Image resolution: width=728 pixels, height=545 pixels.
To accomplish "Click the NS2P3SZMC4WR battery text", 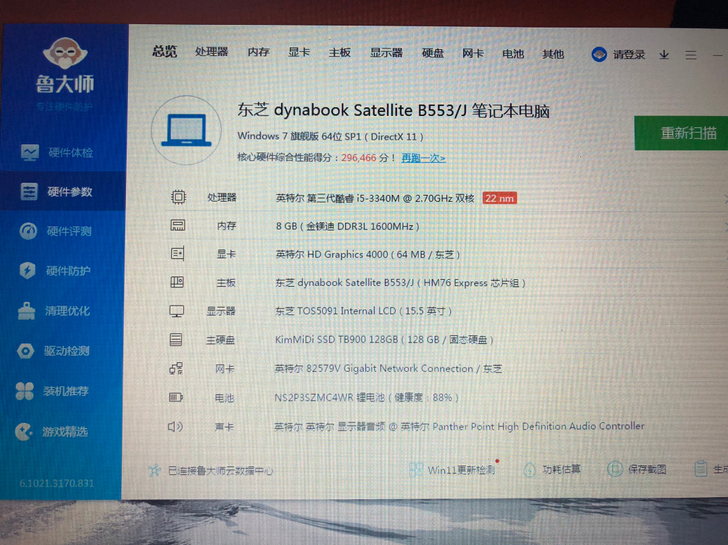I will point(366,397).
